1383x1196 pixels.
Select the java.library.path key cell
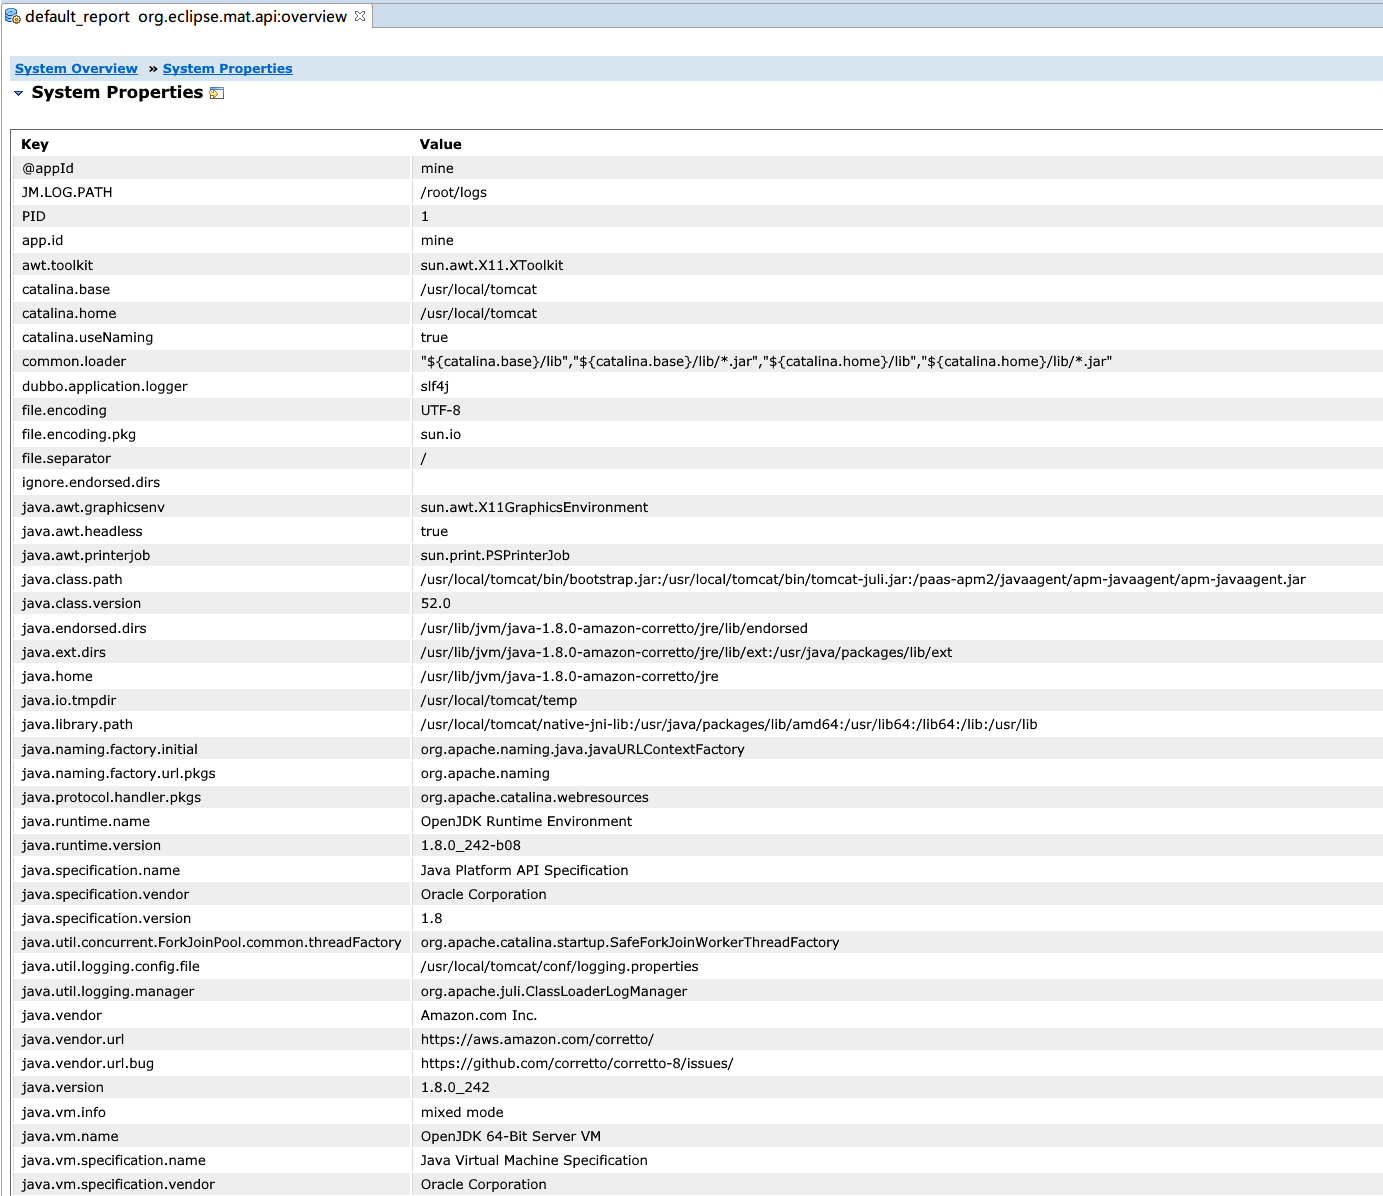(213, 724)
